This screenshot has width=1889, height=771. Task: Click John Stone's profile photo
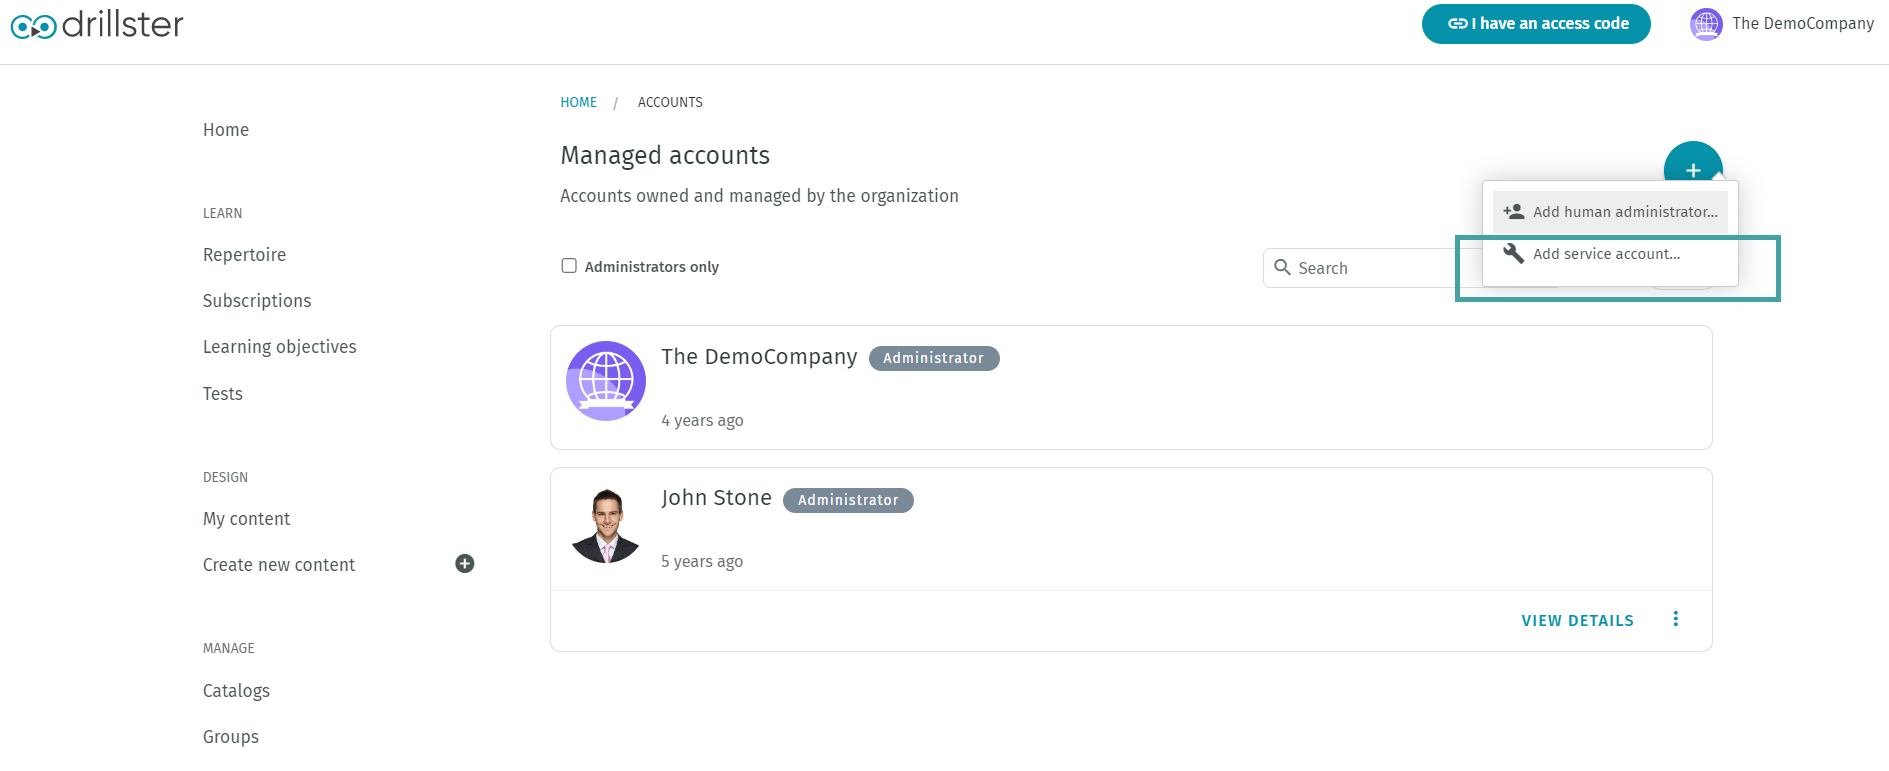coord(606,525)
